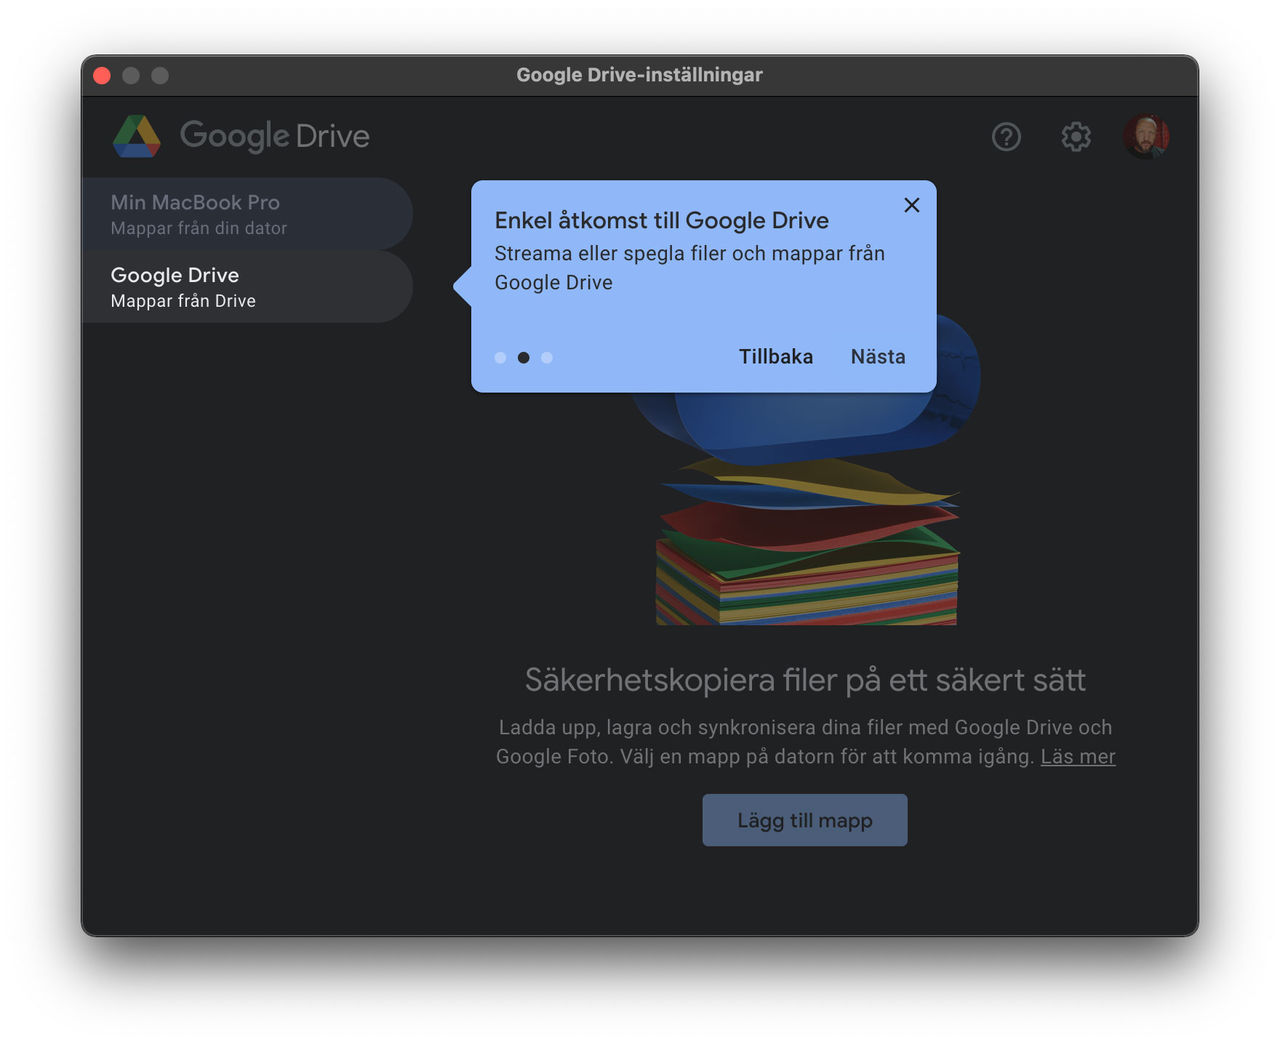Click the stacked papers illustration
The image size is (1280, 1044).
point(807,540)
